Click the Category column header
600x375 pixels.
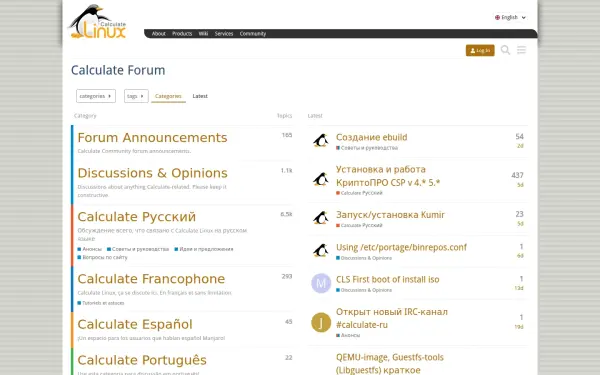click(x=85, y=116)
